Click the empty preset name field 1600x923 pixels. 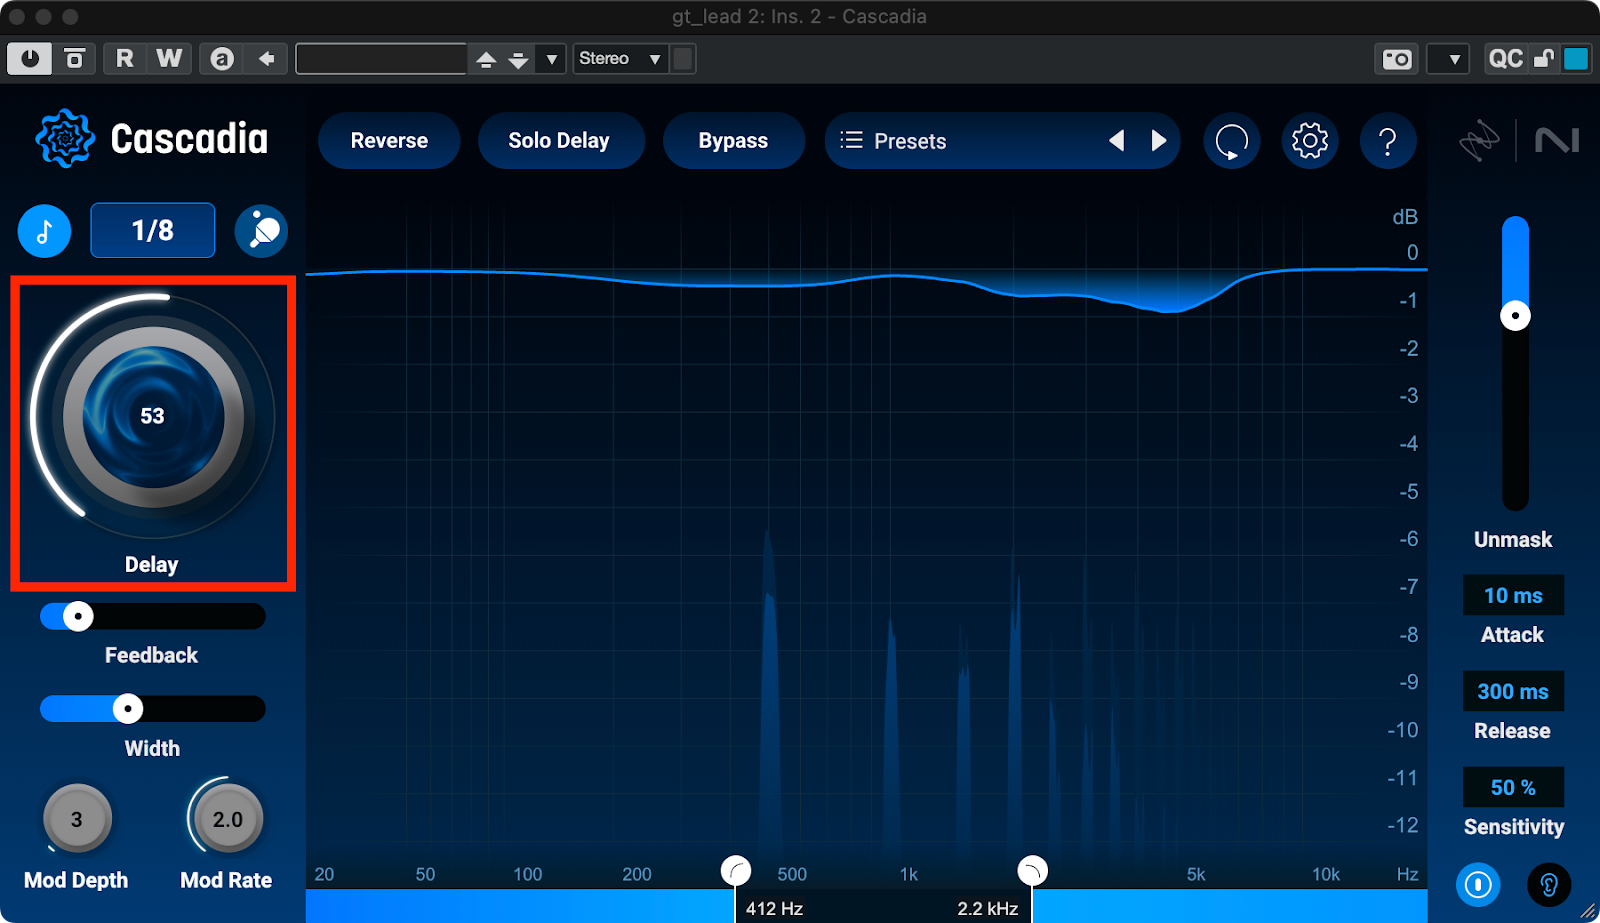click(381, 59)
